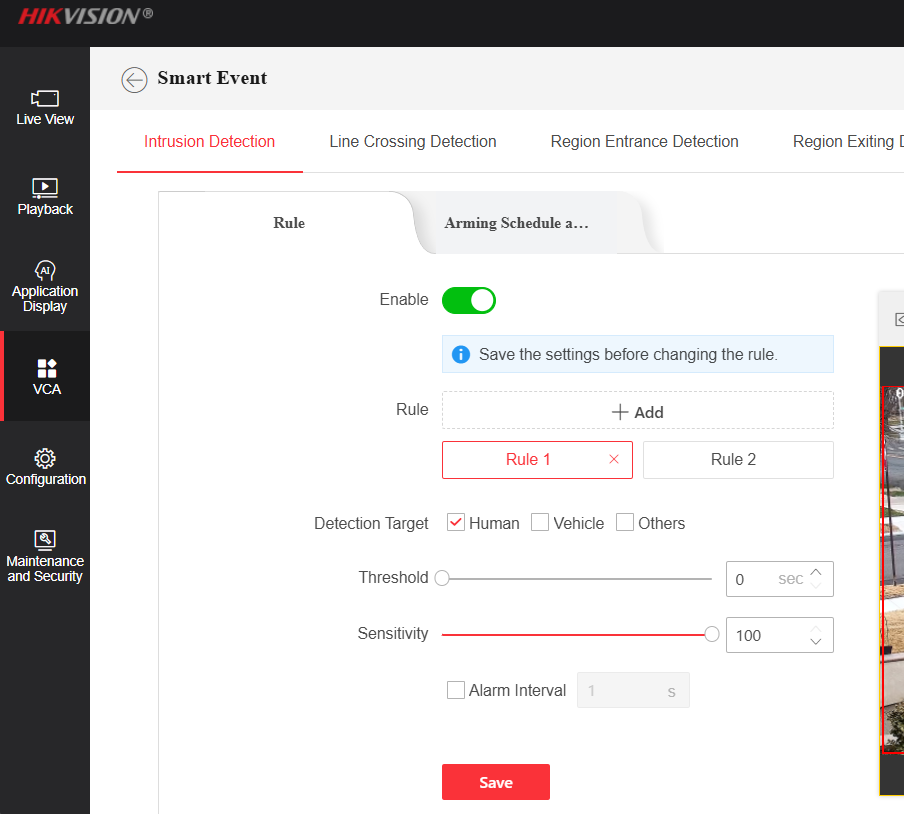Open the AI Application Display icon

click(x=45, y=270)
